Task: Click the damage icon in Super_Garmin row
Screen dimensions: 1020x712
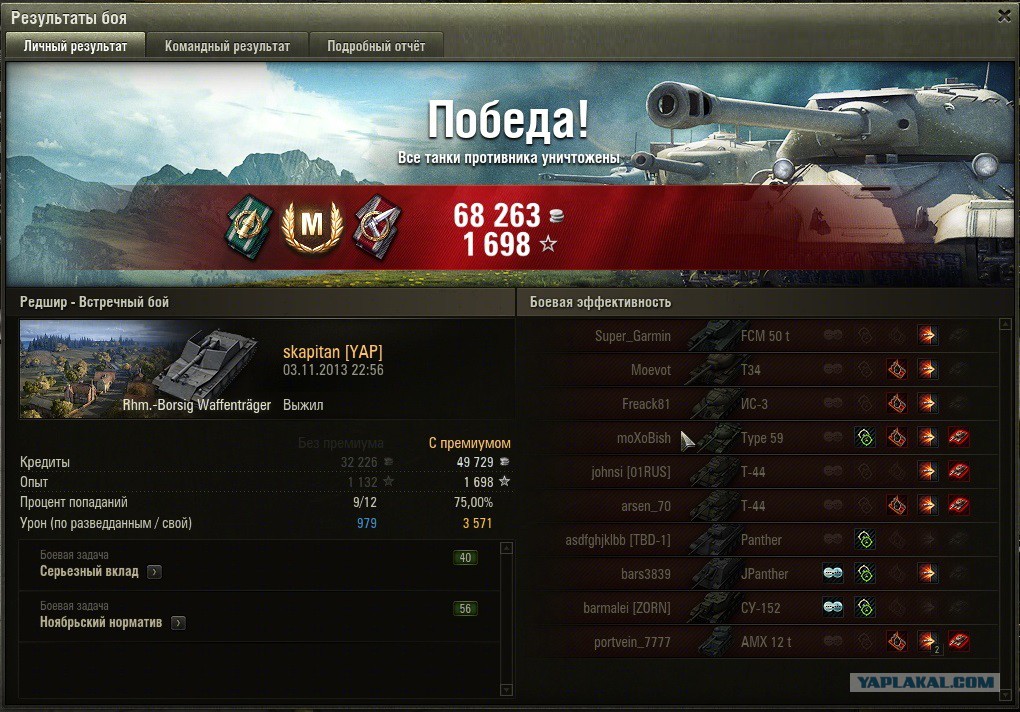Action: [928, 336]
